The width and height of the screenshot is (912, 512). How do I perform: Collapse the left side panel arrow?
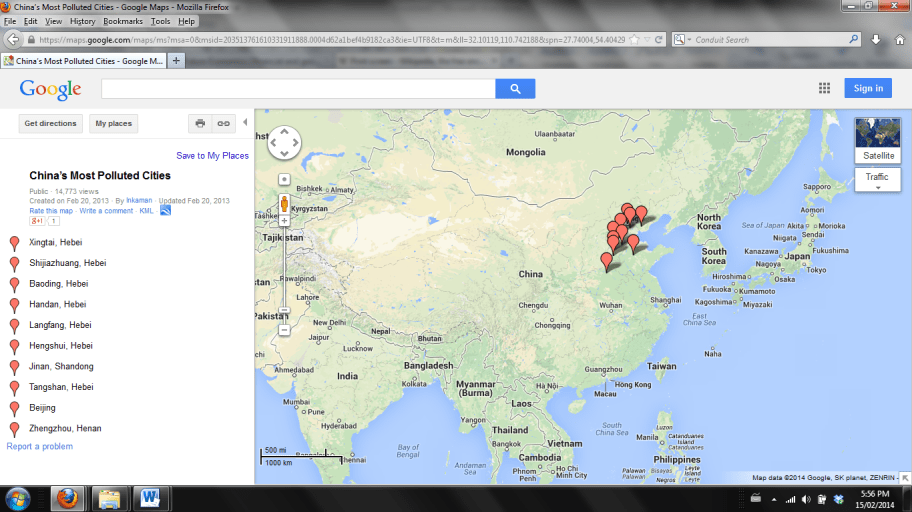[x=245, y=123]
